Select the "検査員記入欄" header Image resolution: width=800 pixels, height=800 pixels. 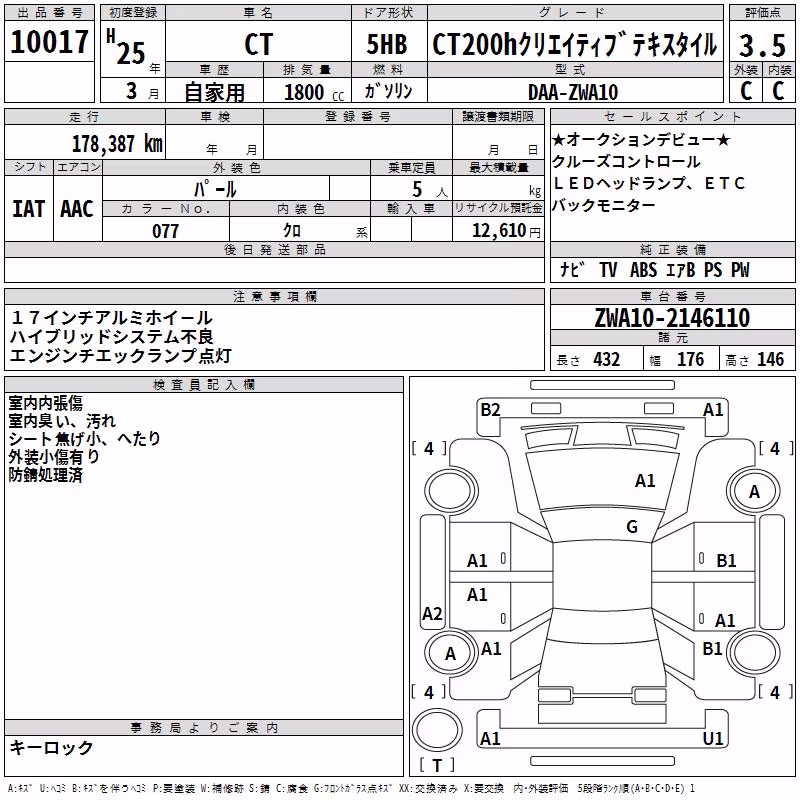coord(204,385)
